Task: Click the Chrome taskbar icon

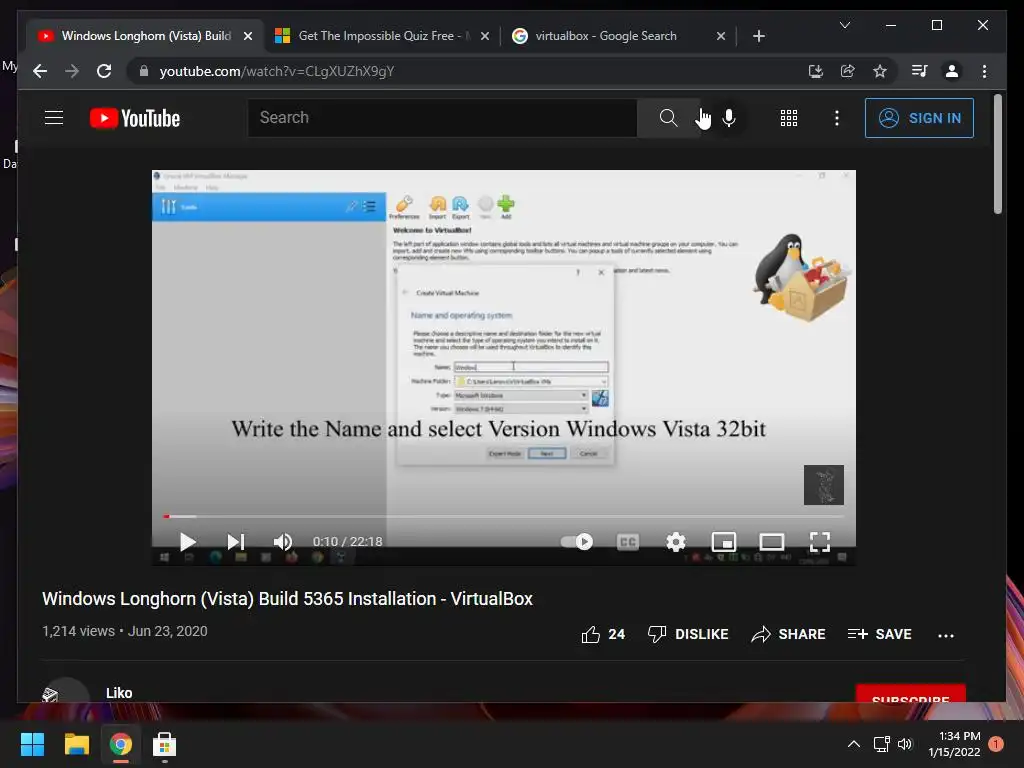Action: click(x=120, y=744)
